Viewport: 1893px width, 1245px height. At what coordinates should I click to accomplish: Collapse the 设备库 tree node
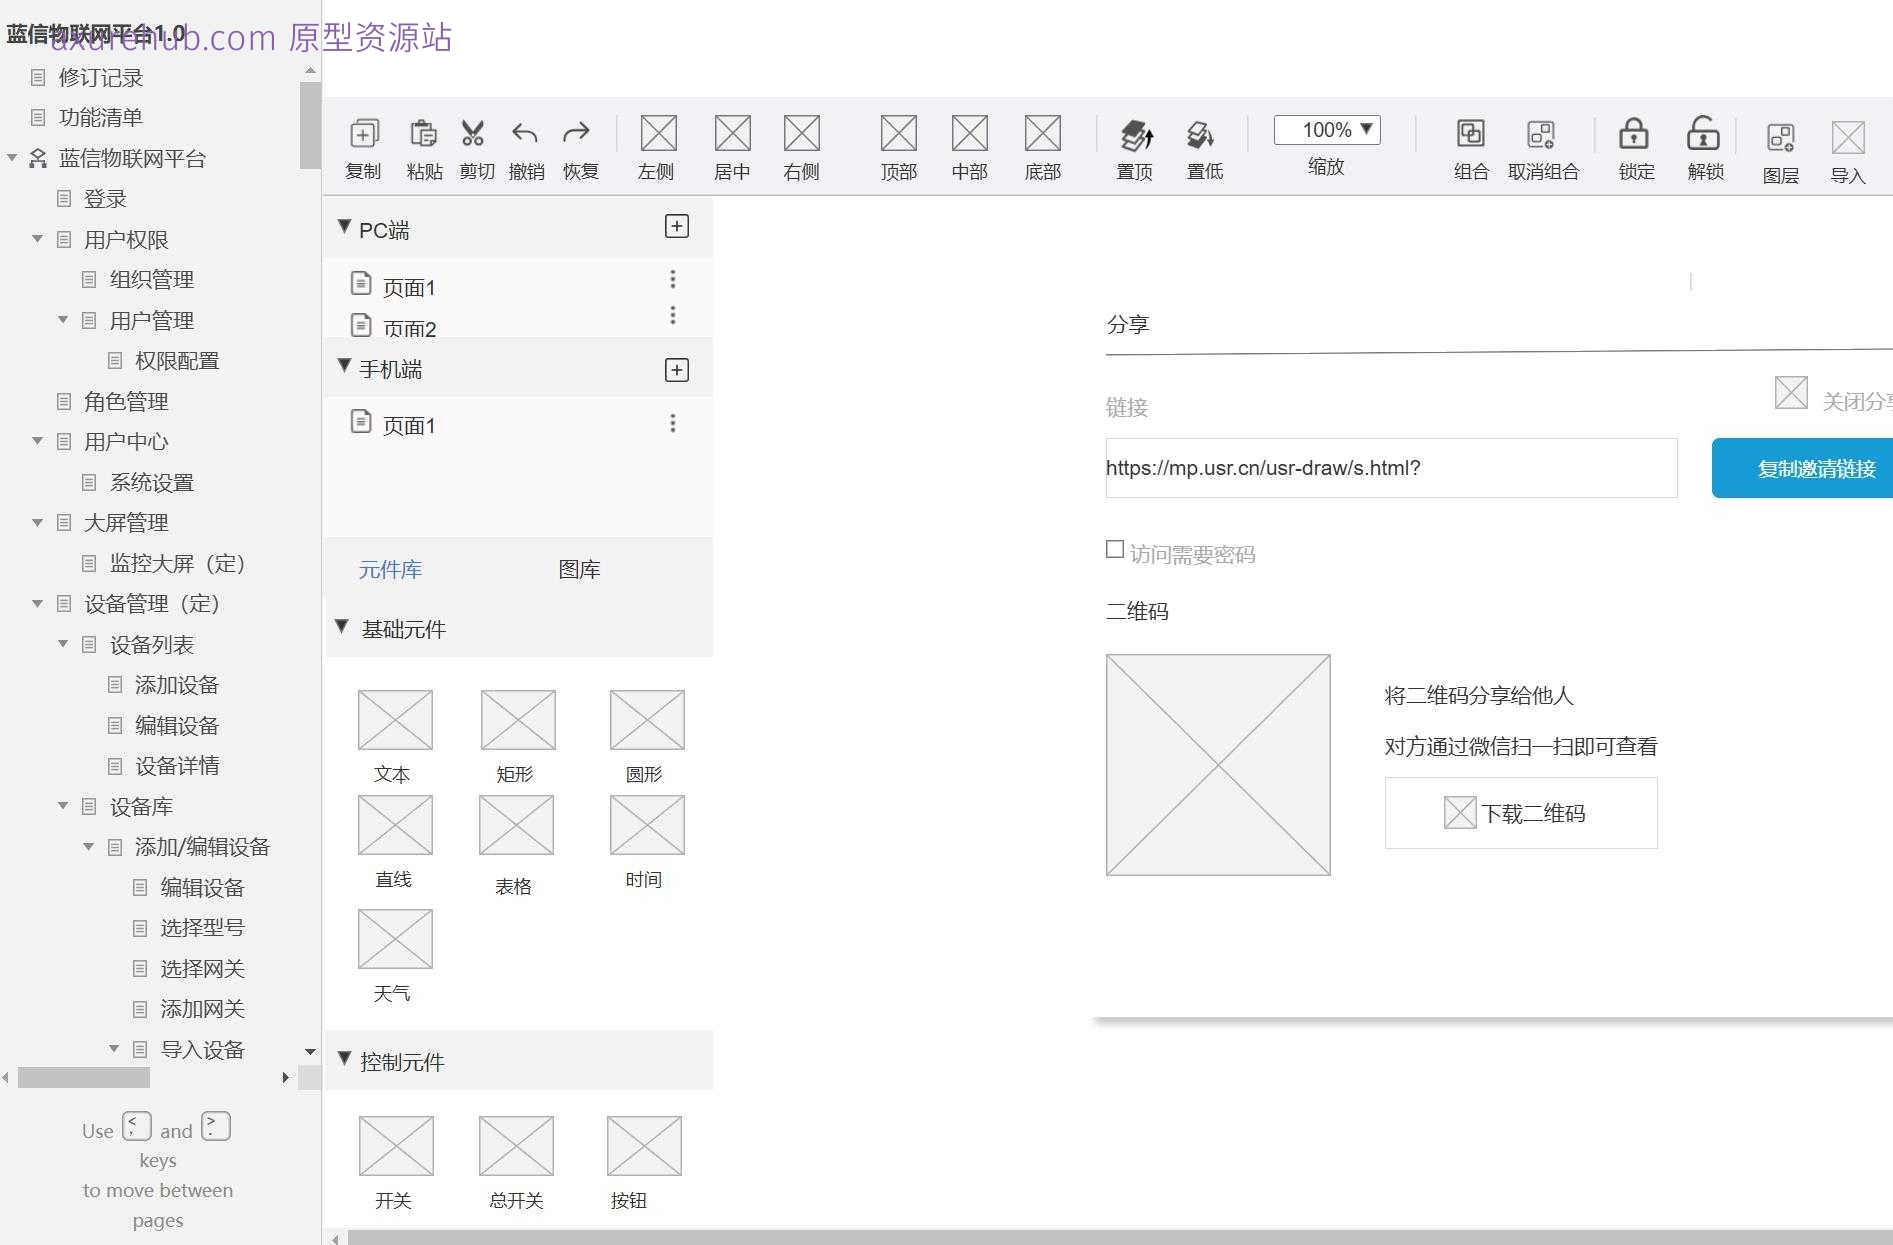click(x=63, y=806)
